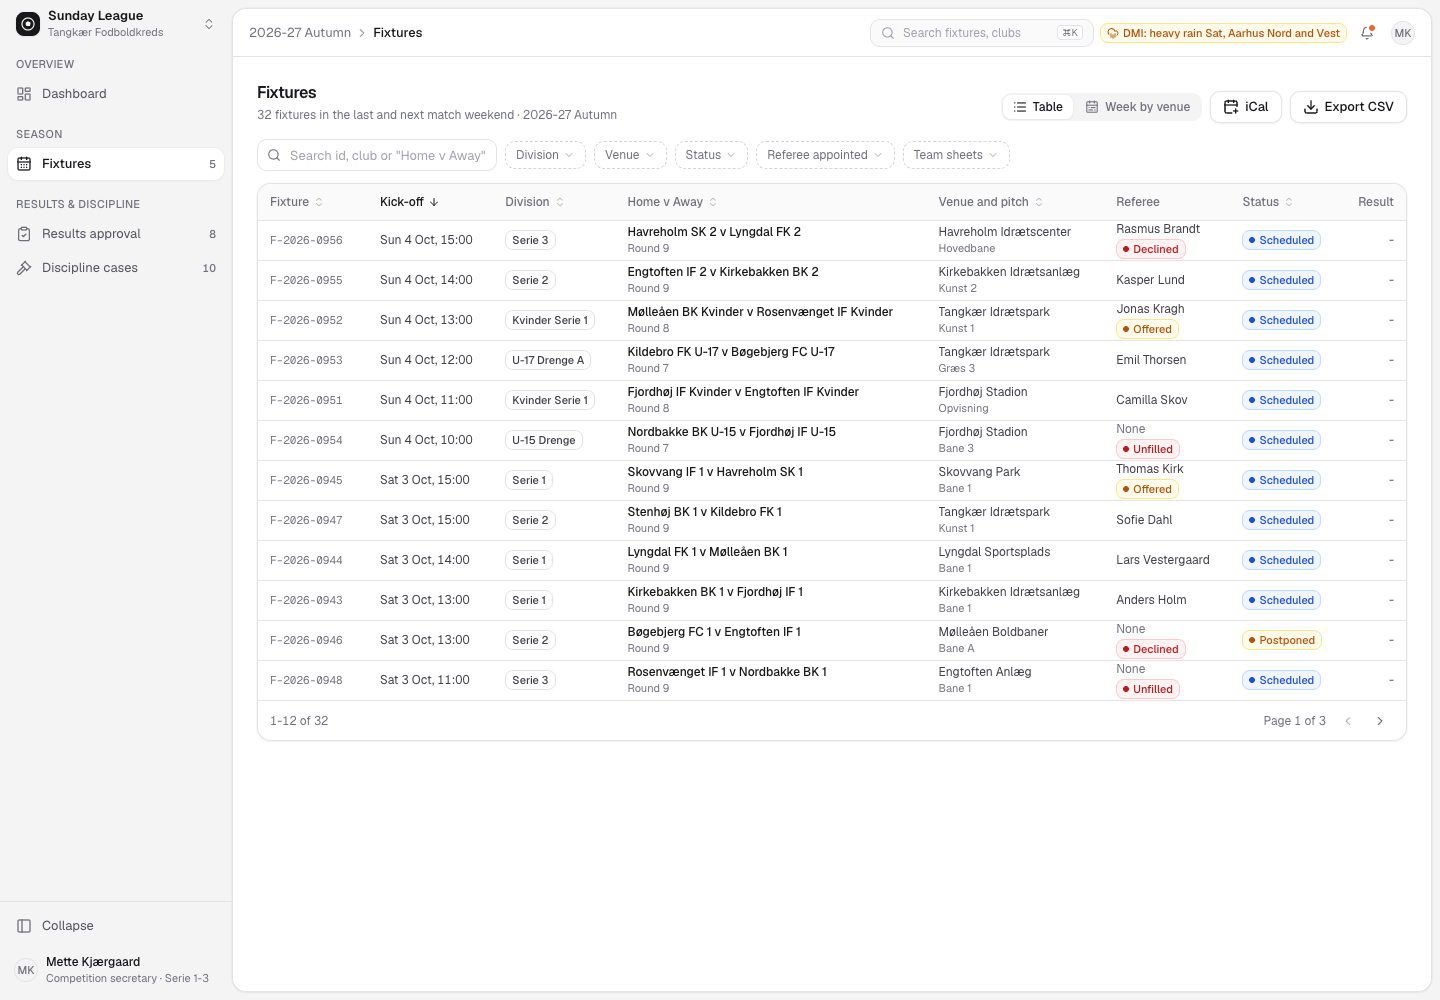Sort by Venue and pitch column header

[991, 202]
